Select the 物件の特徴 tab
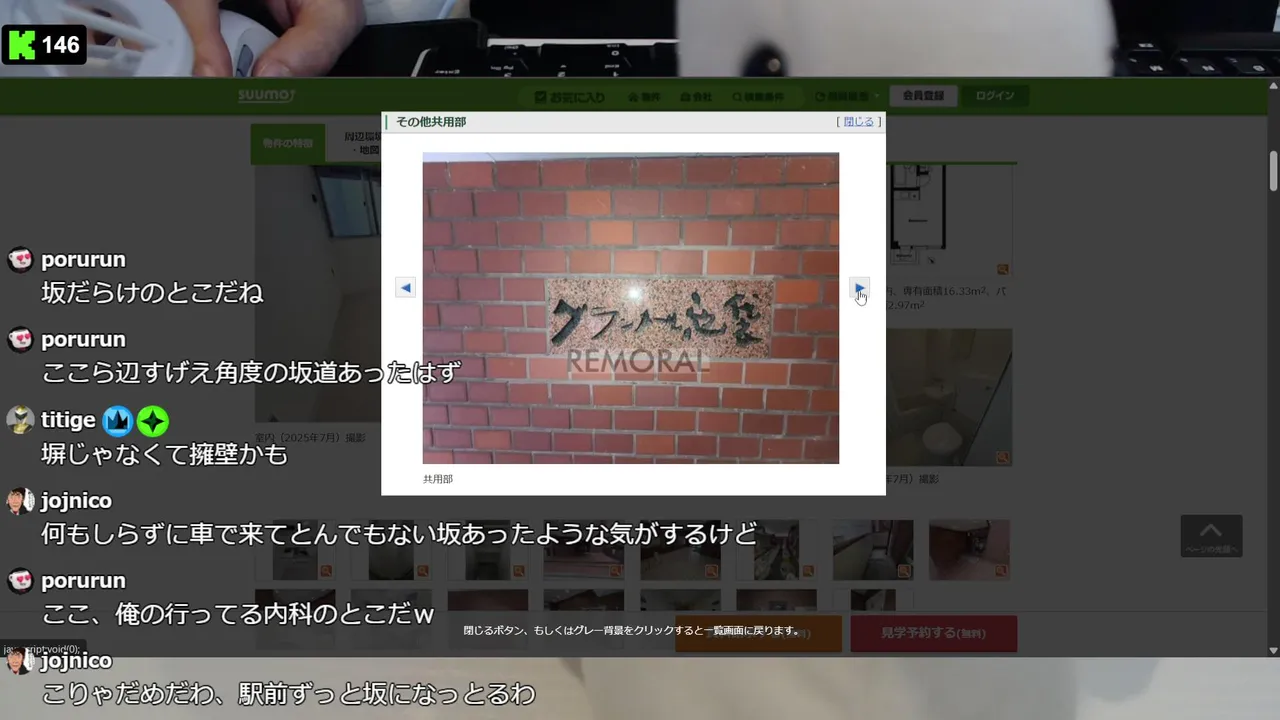 [x=288, y=144]
